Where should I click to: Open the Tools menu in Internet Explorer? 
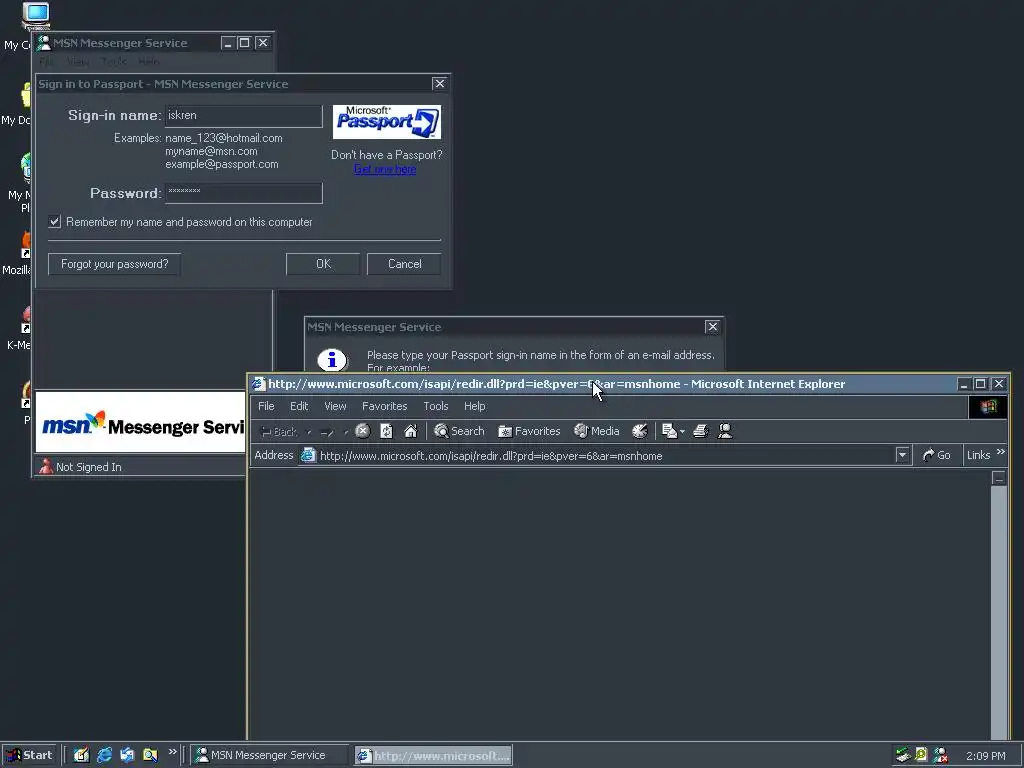[436, 406]
